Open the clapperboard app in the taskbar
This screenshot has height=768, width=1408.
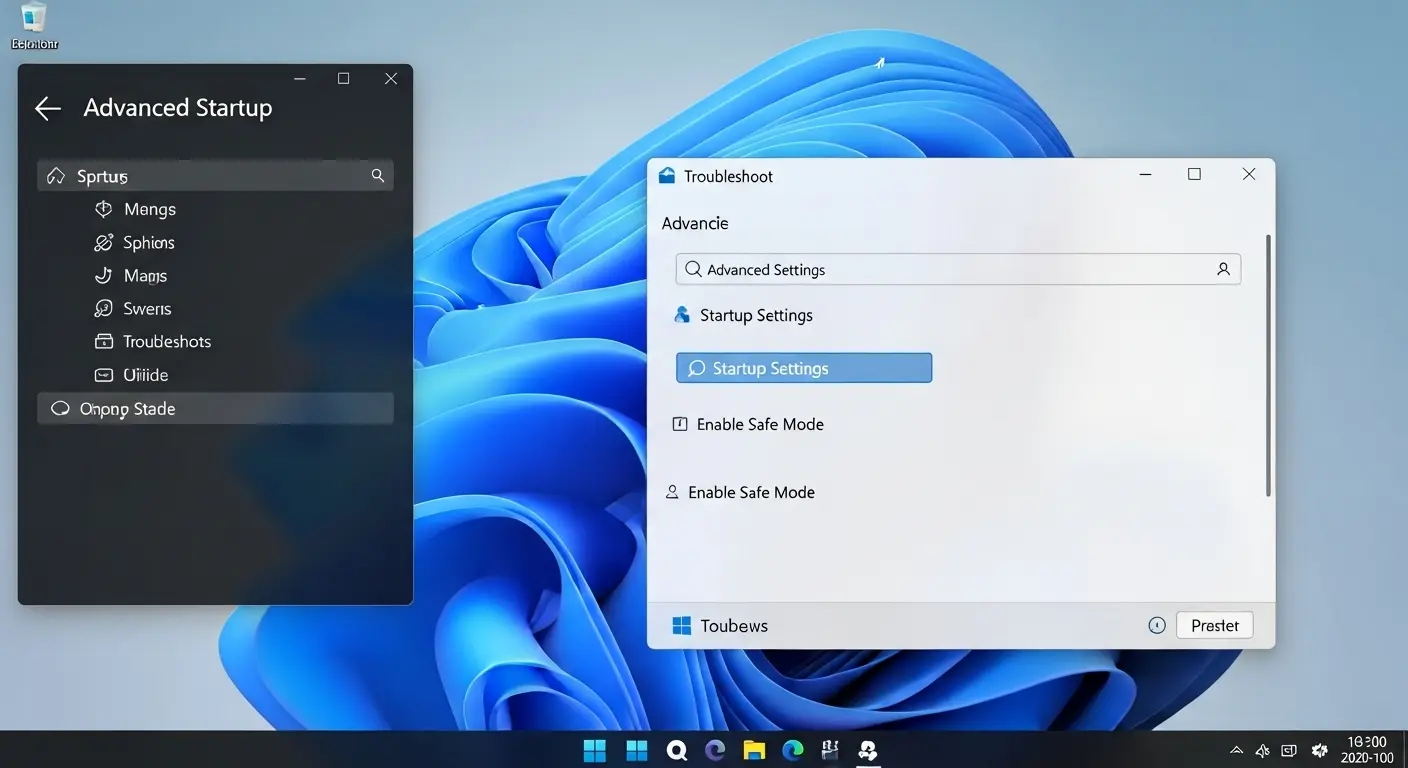click(x=829, y=750)
